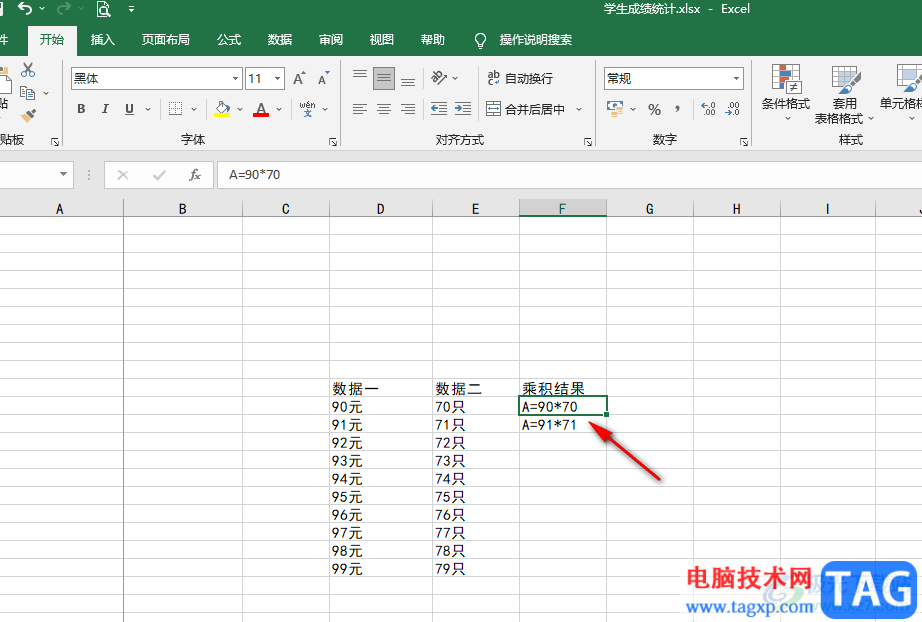Screen dimensions: 922x622
Task: Open 条件格式 conditional formatting
Action: [786, 92]
